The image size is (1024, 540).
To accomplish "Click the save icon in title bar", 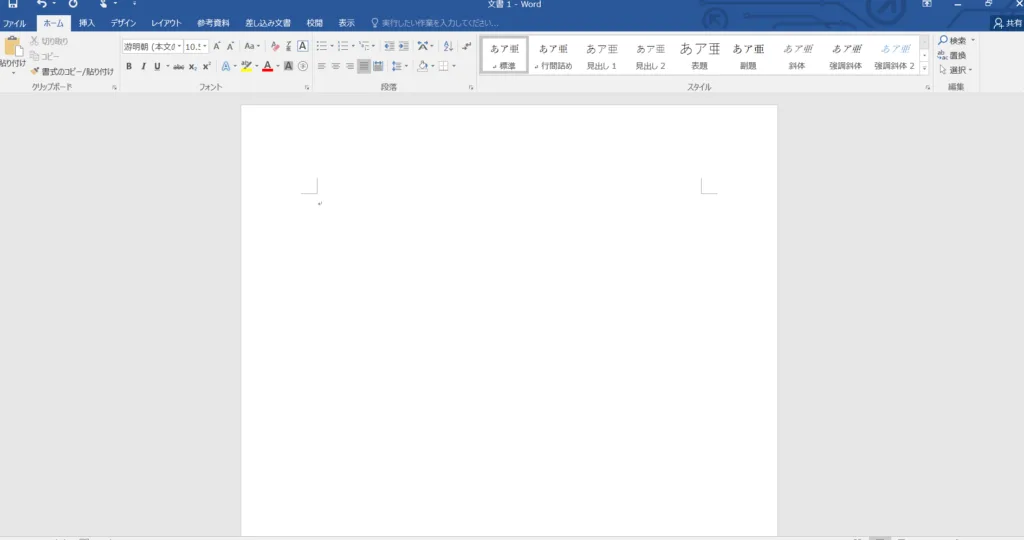I will [x=13, y=5].
